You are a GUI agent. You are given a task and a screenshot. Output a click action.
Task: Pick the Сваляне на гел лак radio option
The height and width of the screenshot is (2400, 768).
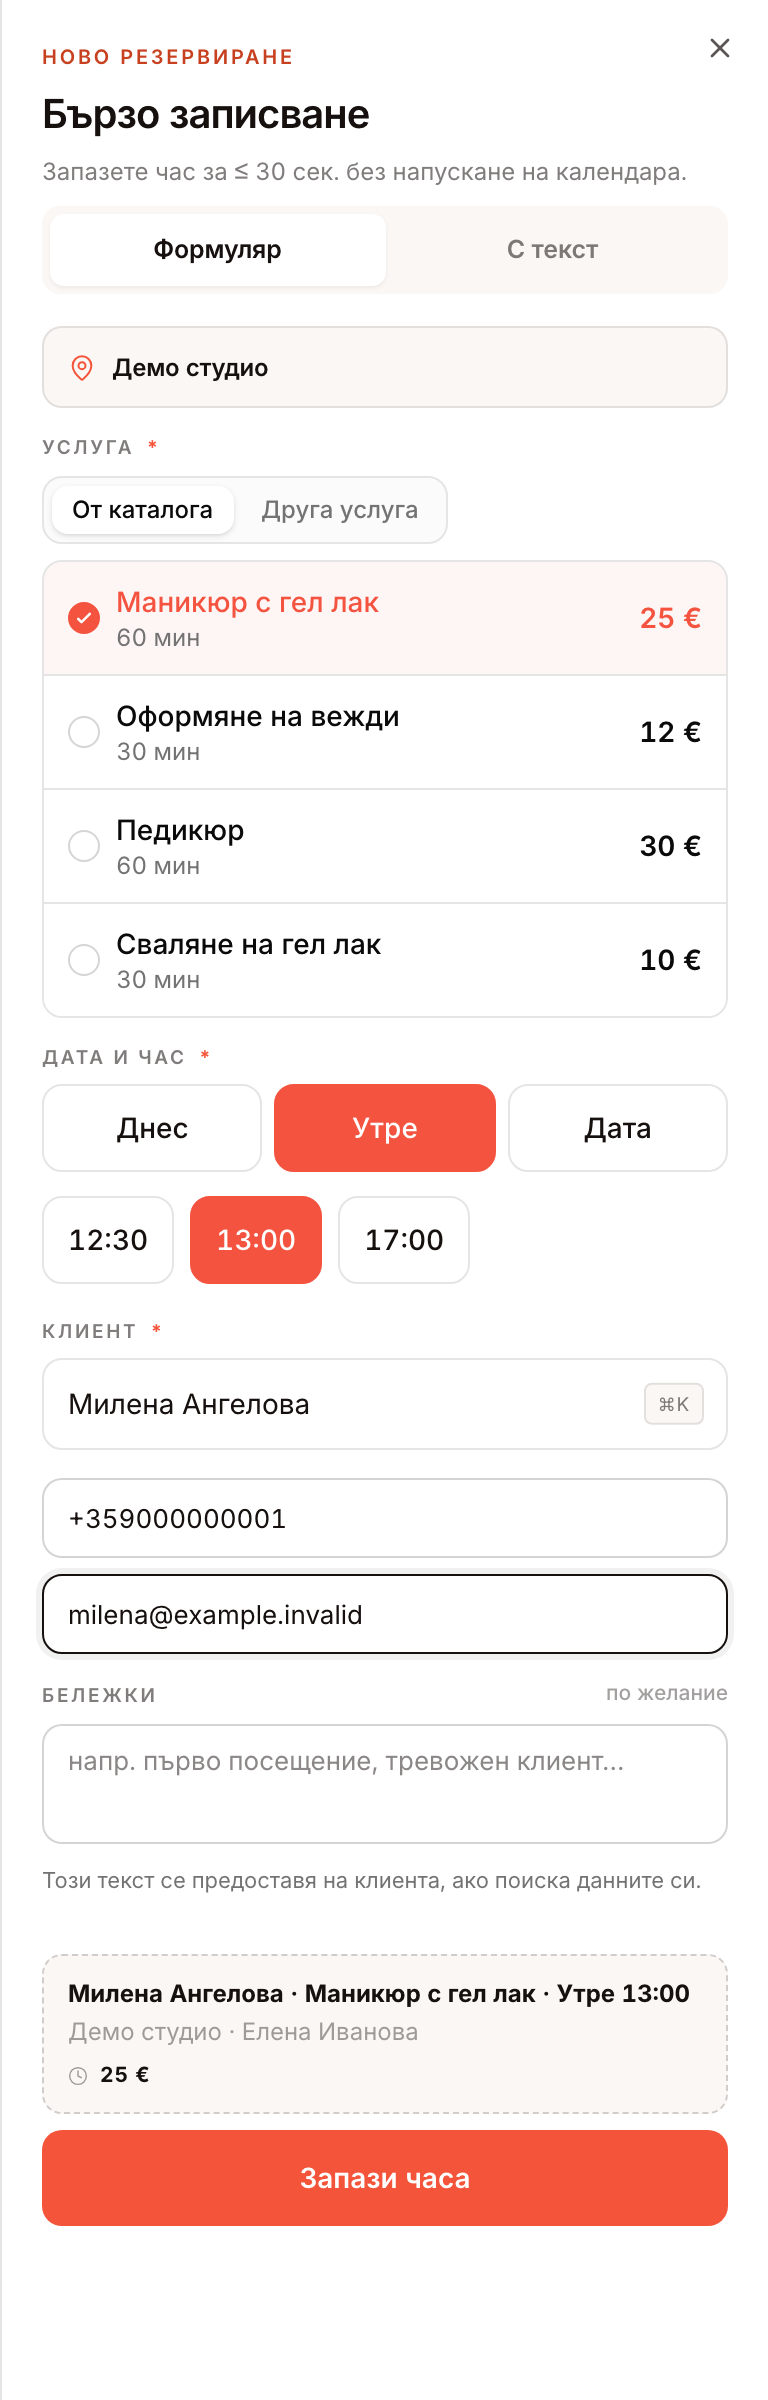84,960
